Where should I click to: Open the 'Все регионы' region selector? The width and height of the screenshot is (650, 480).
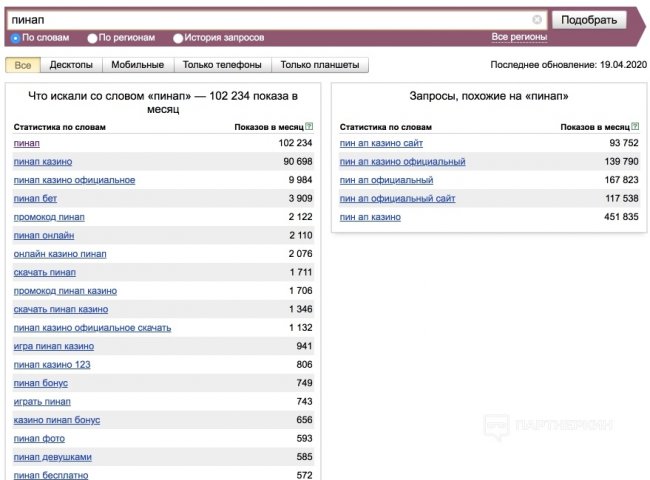pos(519,37)
